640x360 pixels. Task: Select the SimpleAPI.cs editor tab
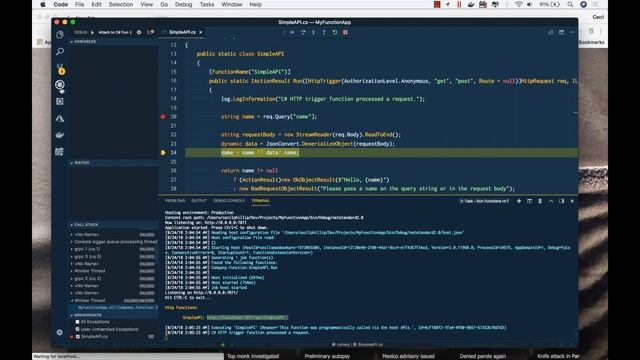click(x=182, y=32)
